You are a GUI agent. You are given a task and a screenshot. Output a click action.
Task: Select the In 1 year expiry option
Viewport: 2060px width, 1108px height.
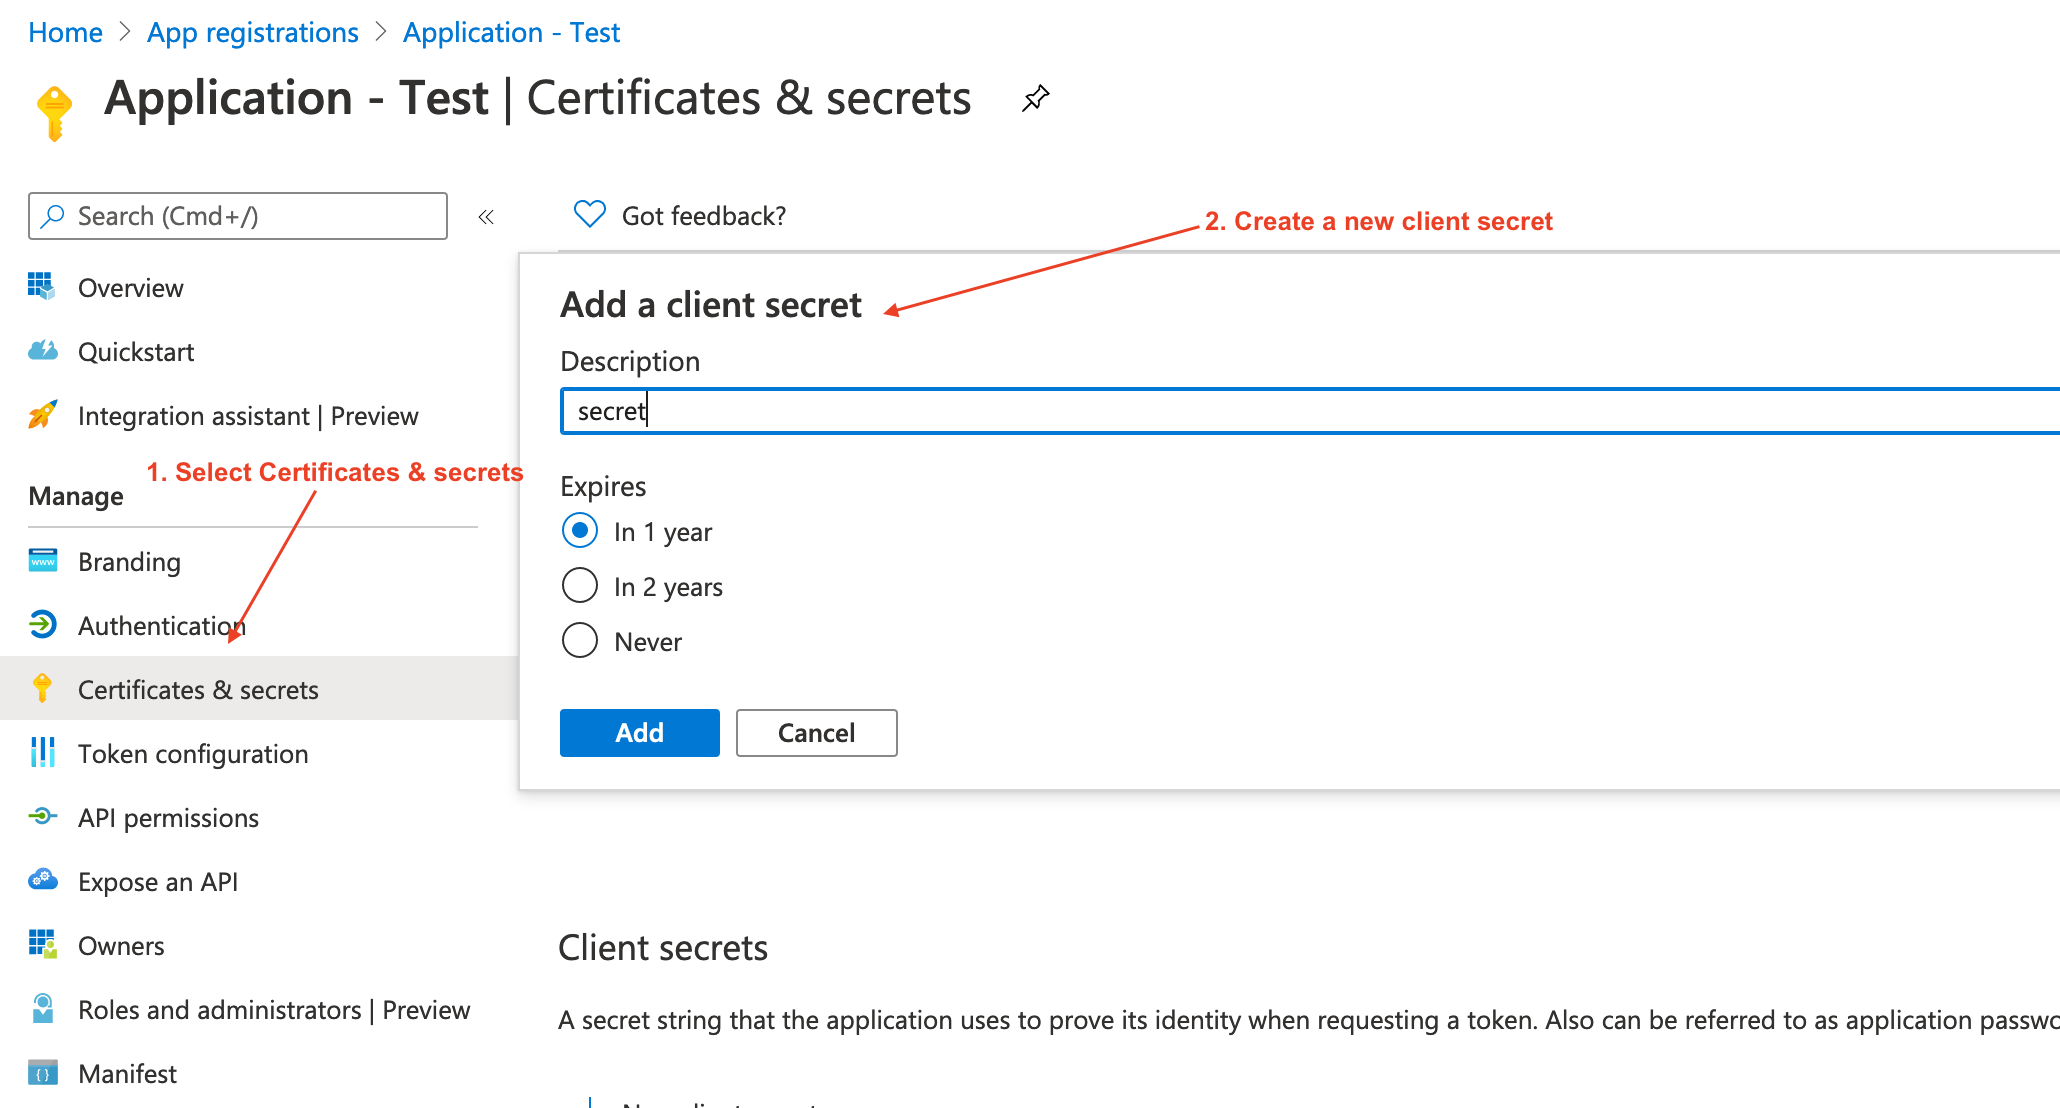point(580,531)
